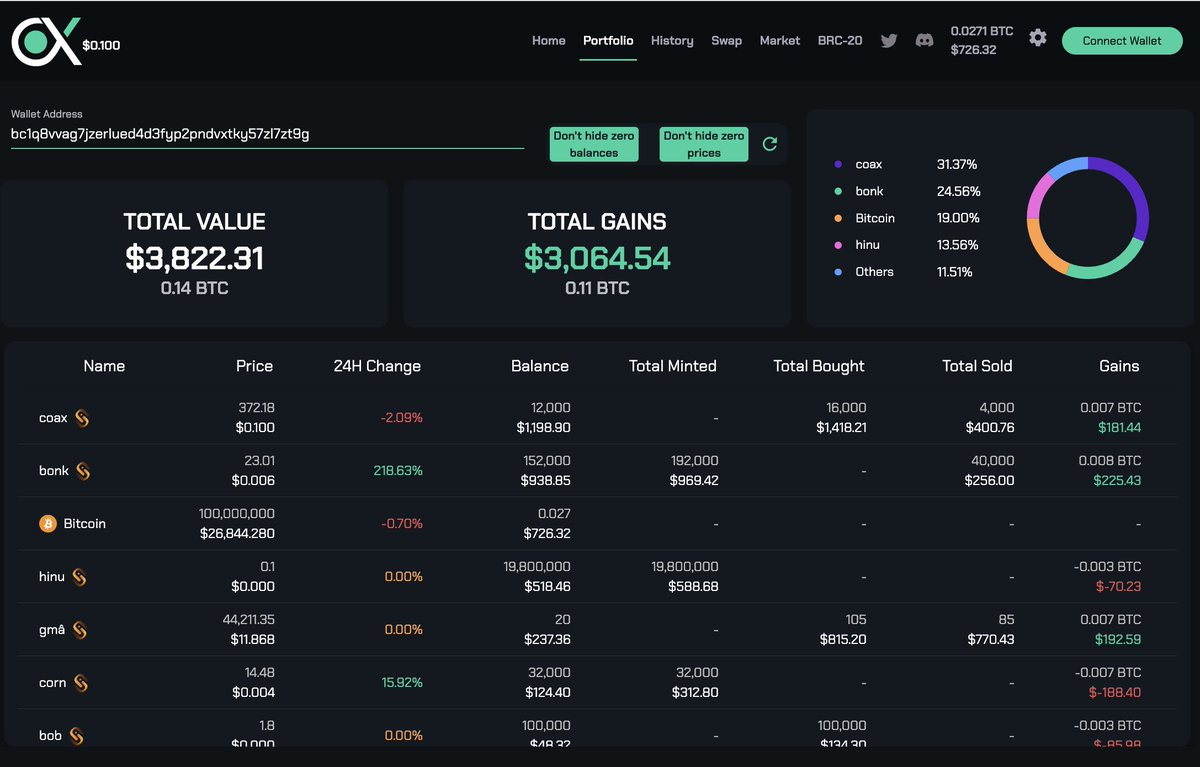
Task: Refresh portfolio with the reload icon
Action: point(770,144)
